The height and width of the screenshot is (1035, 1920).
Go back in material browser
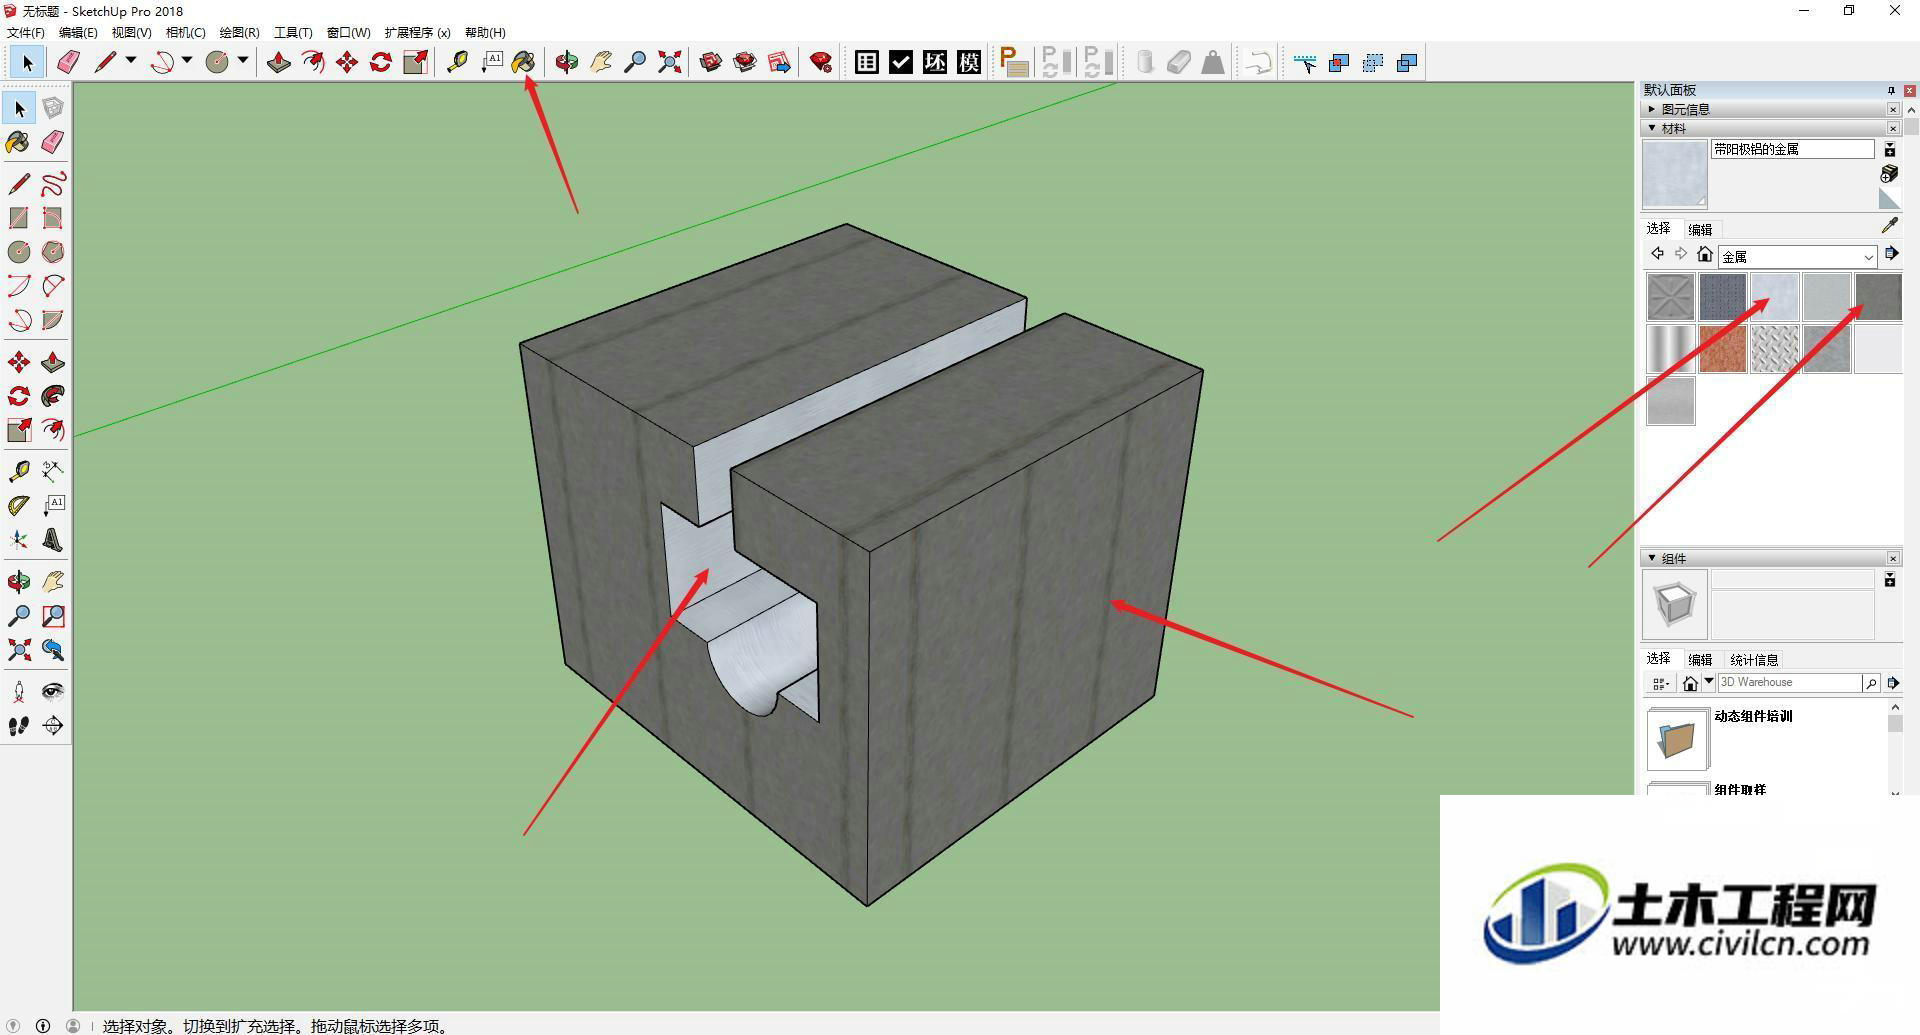1657,254
